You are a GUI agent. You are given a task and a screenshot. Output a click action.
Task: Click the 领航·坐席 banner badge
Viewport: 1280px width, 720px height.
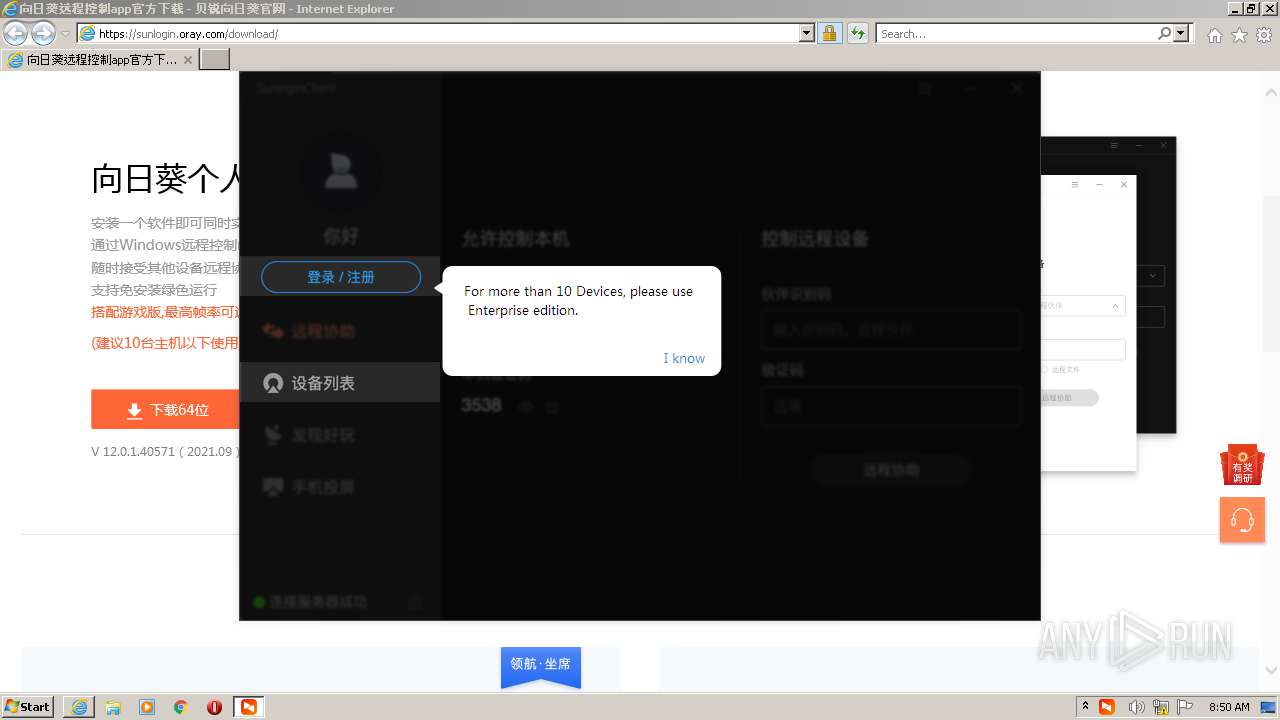541,666
